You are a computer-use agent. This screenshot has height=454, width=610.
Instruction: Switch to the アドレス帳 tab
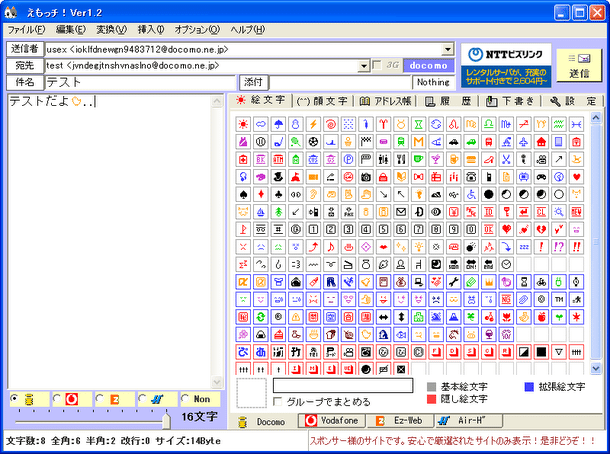click(x=385, y=101)
